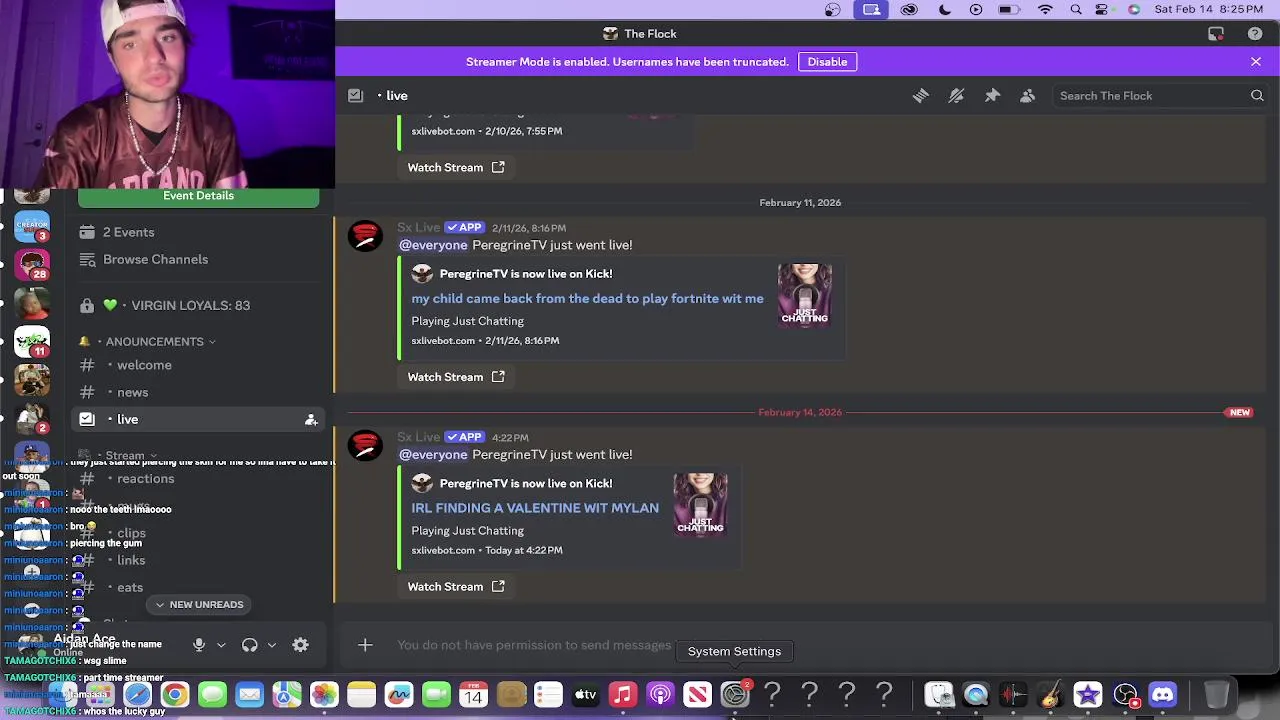Open FaceTime from the Dock
Viewport: 1280px width, 720px height.
[436, 695]
